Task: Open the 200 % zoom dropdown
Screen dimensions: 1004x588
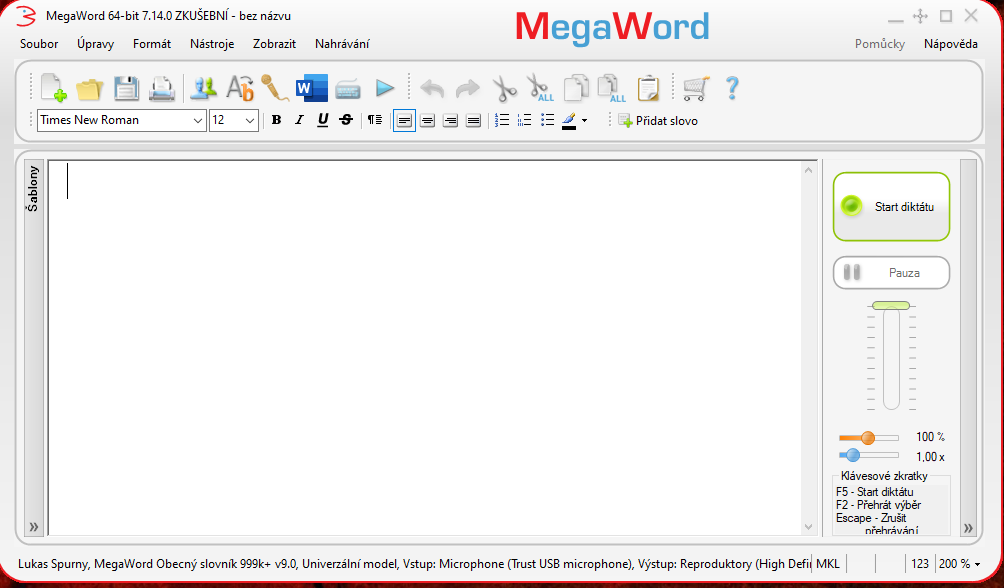Action: [x=959, y=564]
